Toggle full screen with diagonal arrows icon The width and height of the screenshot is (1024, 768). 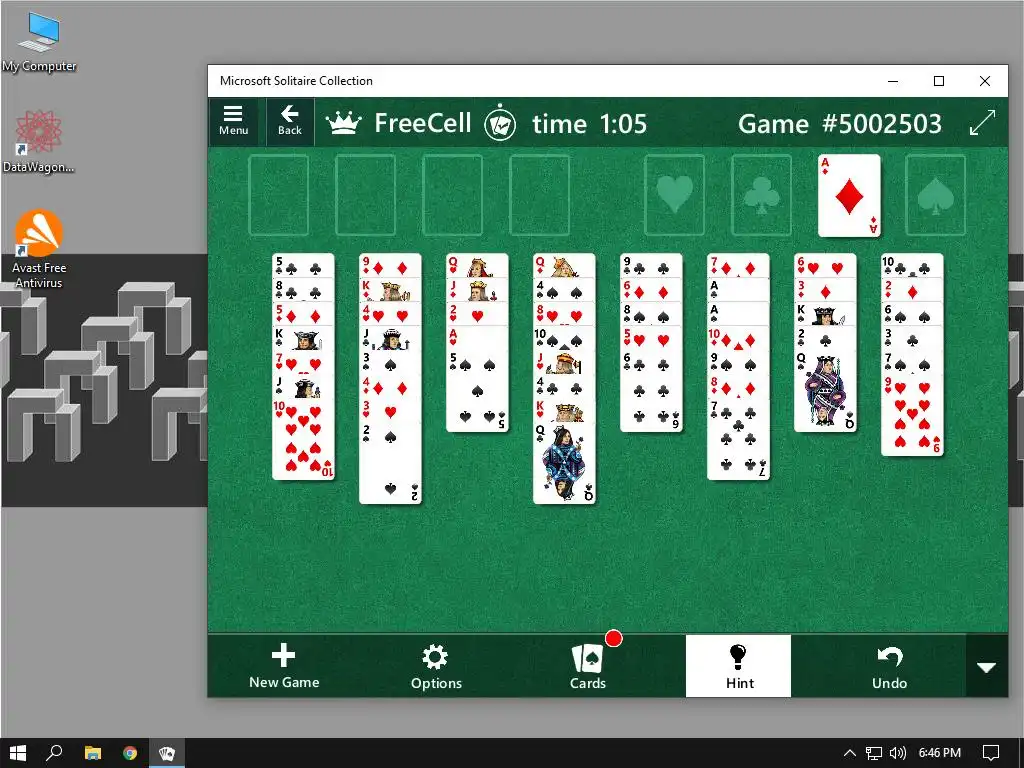click(982, 122)
